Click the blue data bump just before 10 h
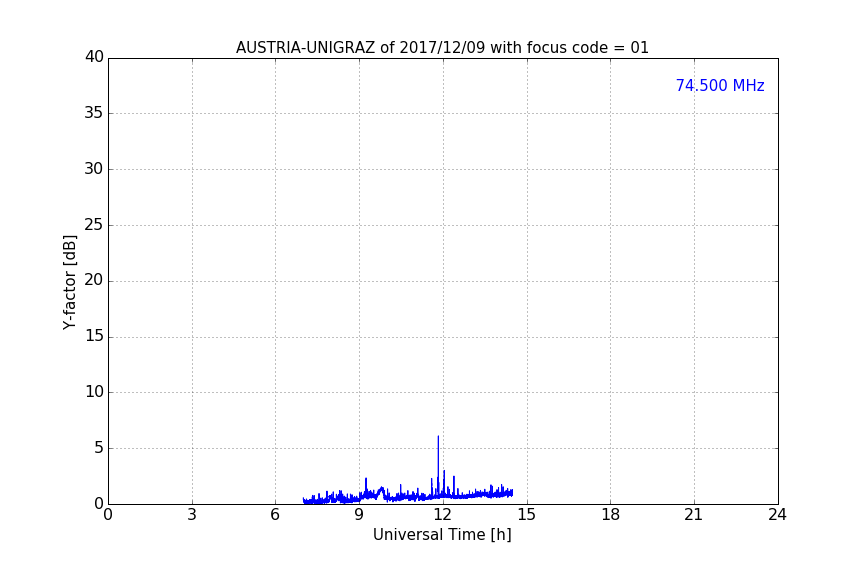 tap(380, 492)
